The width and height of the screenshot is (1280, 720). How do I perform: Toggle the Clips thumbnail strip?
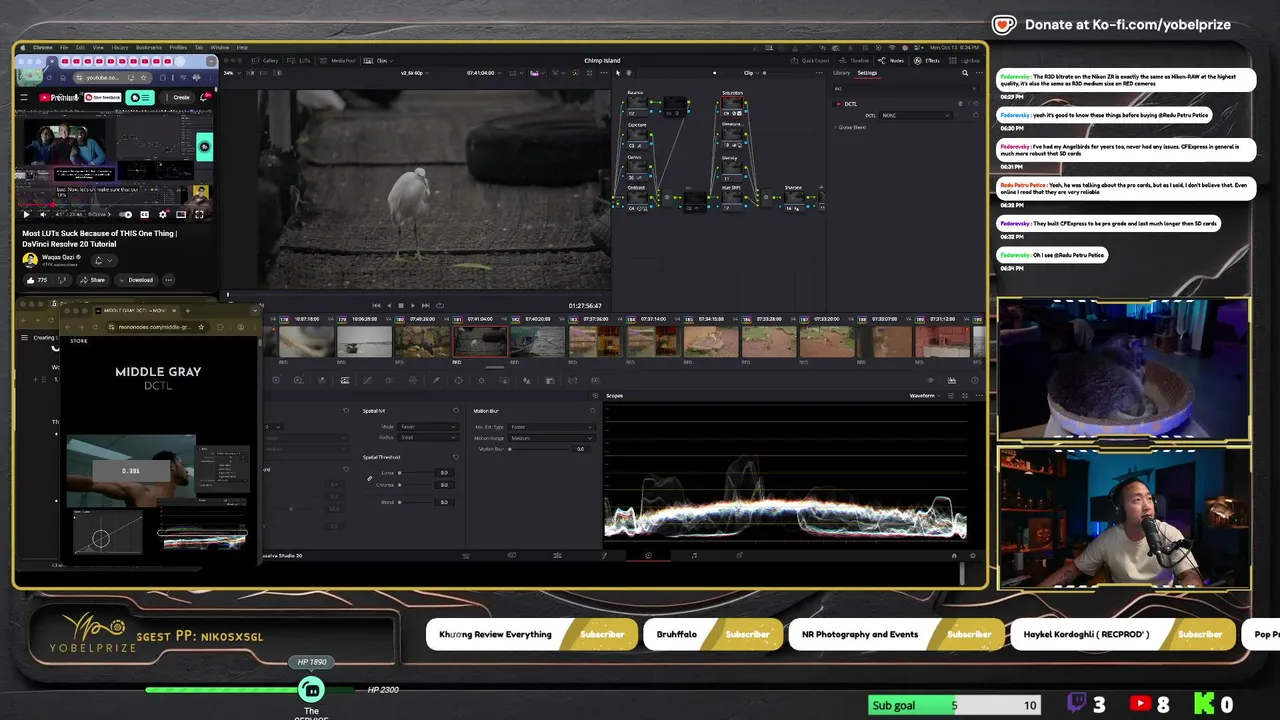coord(378,61)
